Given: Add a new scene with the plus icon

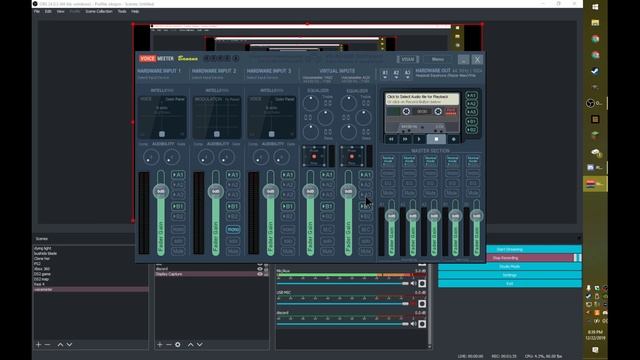Looking at the screenshot, I should (38, 344).
